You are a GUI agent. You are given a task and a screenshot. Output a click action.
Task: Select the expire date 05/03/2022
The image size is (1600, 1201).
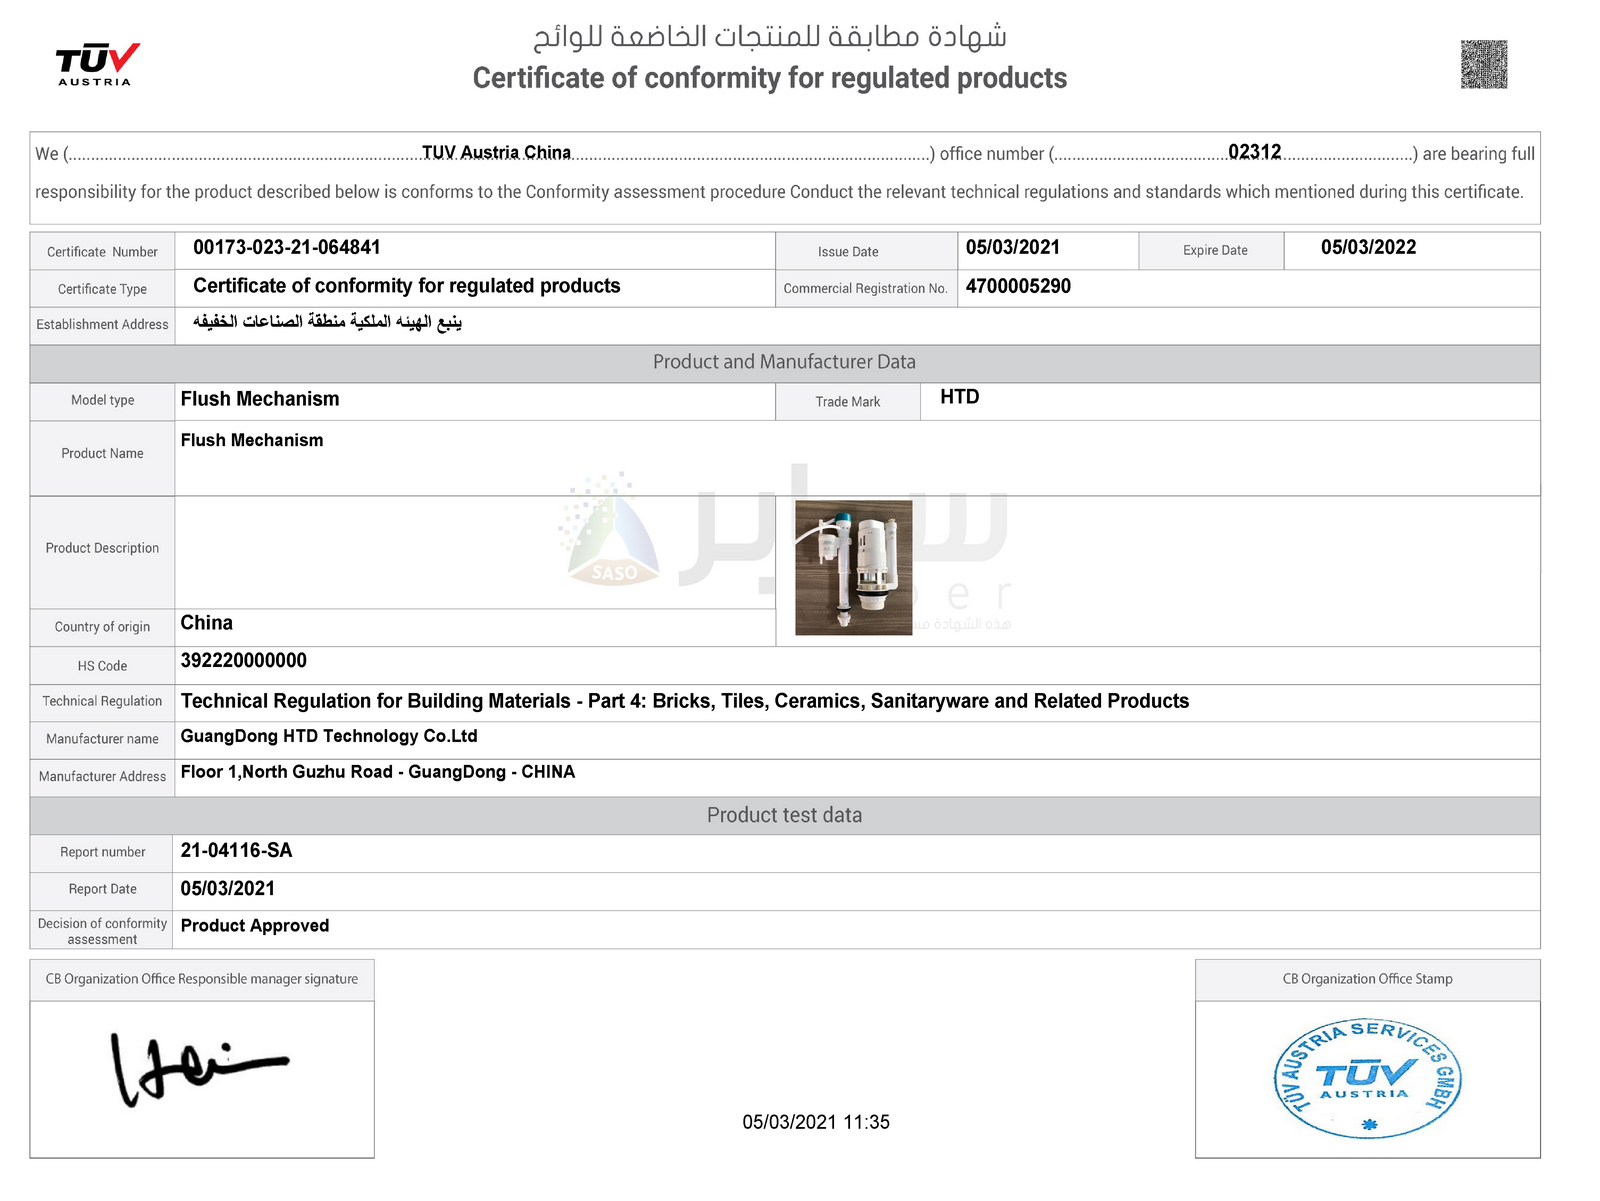(x=1368, y=248)
